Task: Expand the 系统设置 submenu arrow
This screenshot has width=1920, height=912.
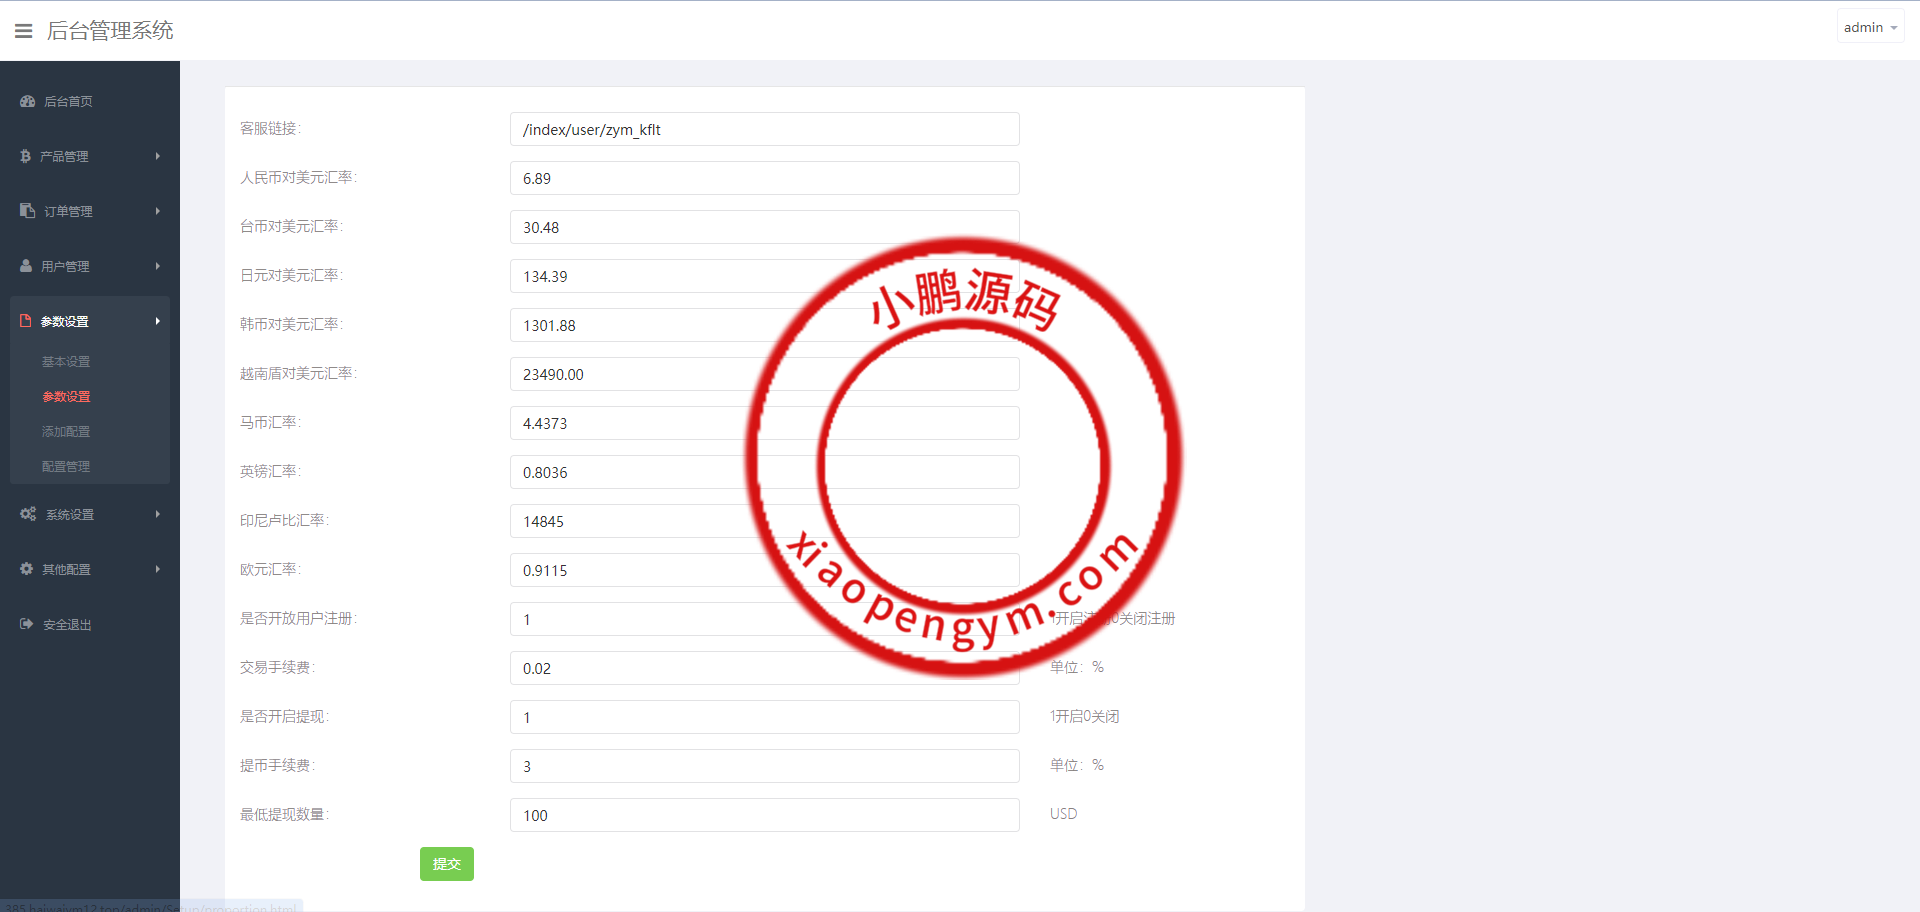Action: (158, 514)
